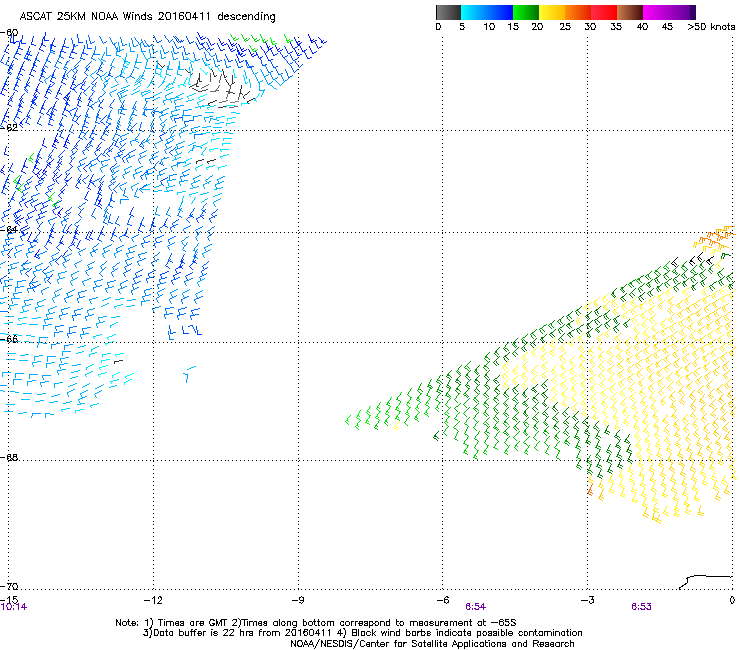Click the green 15-20 knots color band
Screen dimensions: 740x650
pyautogui.click(x=526, y=12)
